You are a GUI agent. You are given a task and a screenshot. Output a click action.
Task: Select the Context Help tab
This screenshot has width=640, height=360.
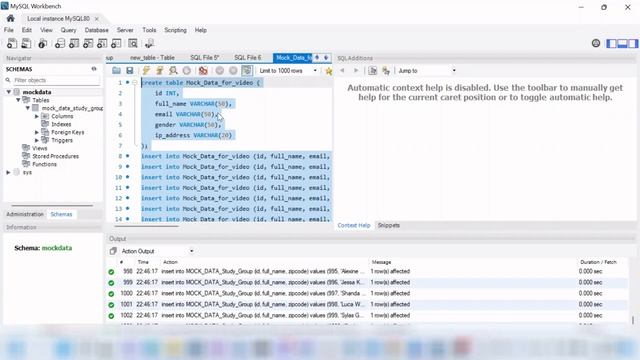click(x=354, y=225)
